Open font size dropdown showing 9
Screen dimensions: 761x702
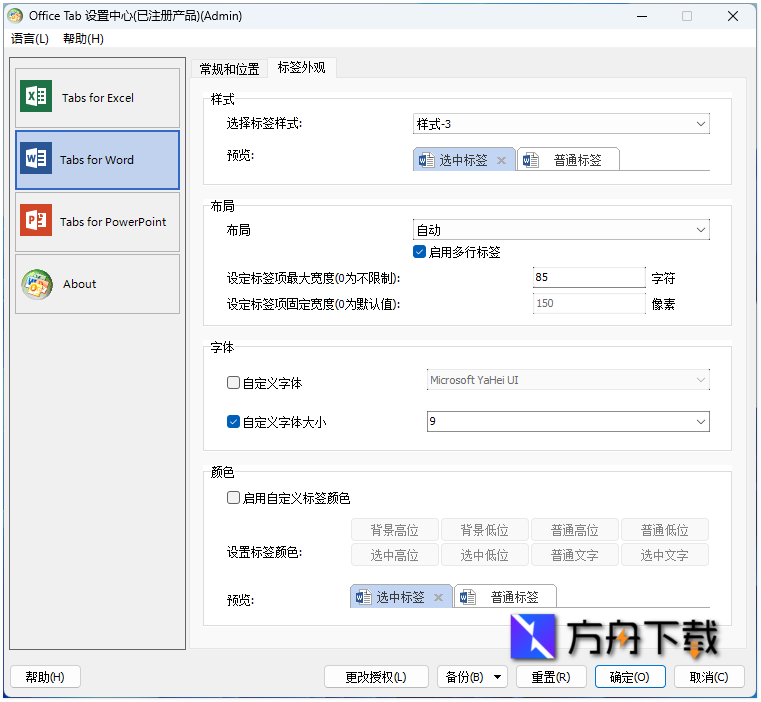[568, 421]
